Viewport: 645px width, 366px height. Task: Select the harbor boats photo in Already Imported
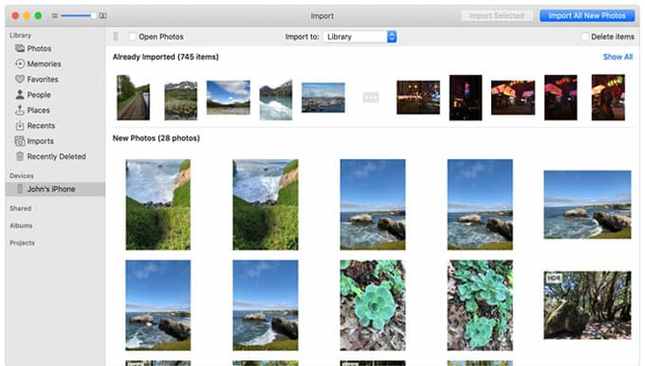pos(323,97)
